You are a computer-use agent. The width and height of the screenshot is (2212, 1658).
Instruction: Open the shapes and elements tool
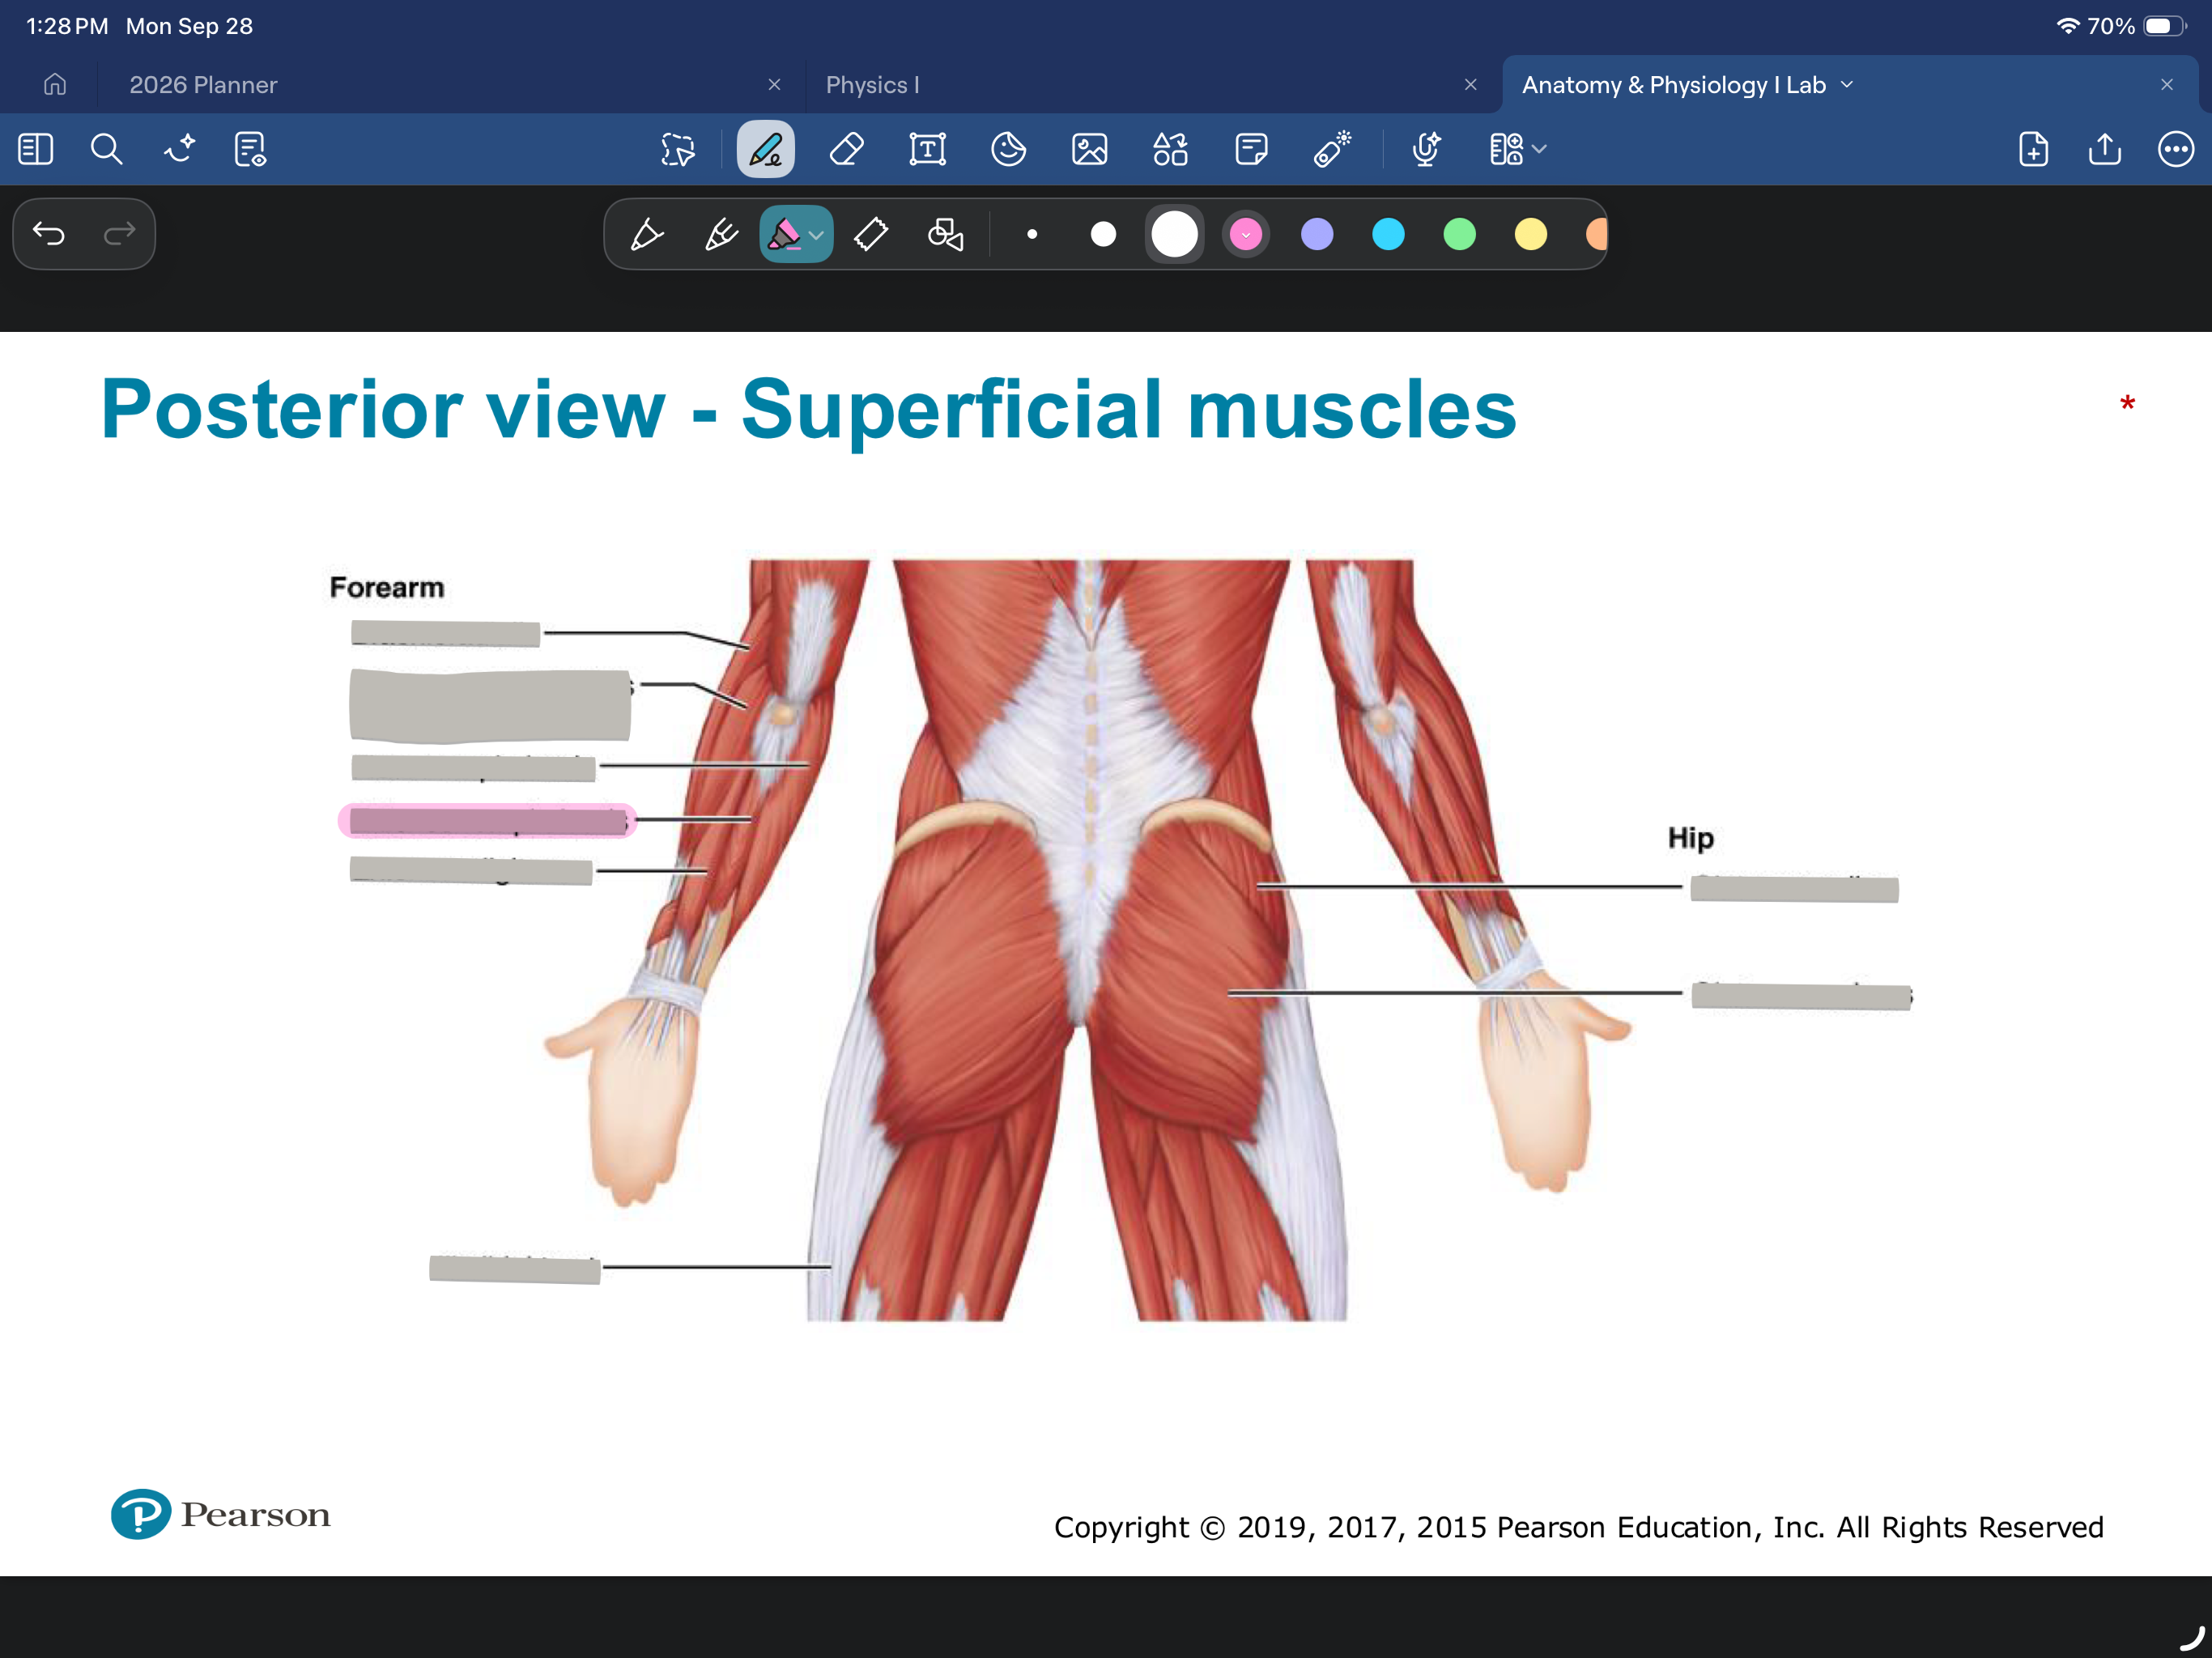tap(1171, 150)
